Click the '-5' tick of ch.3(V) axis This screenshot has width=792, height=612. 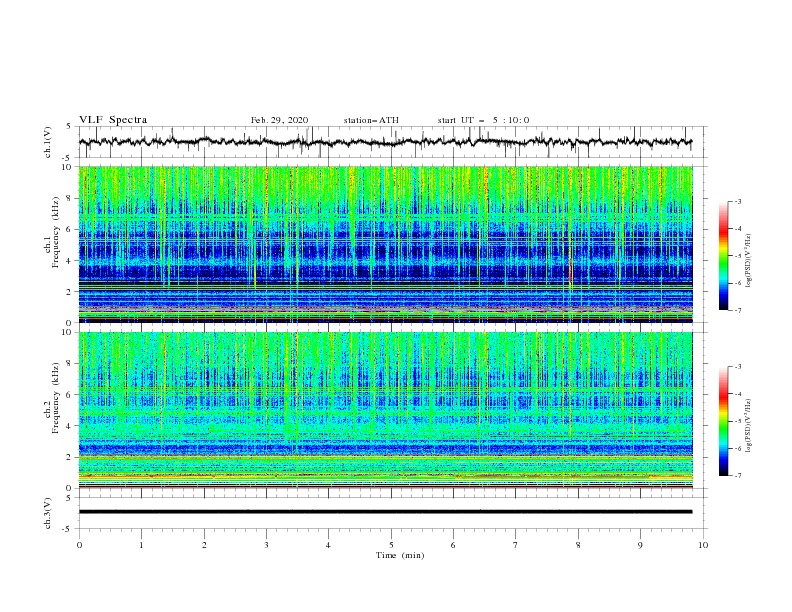68,529
